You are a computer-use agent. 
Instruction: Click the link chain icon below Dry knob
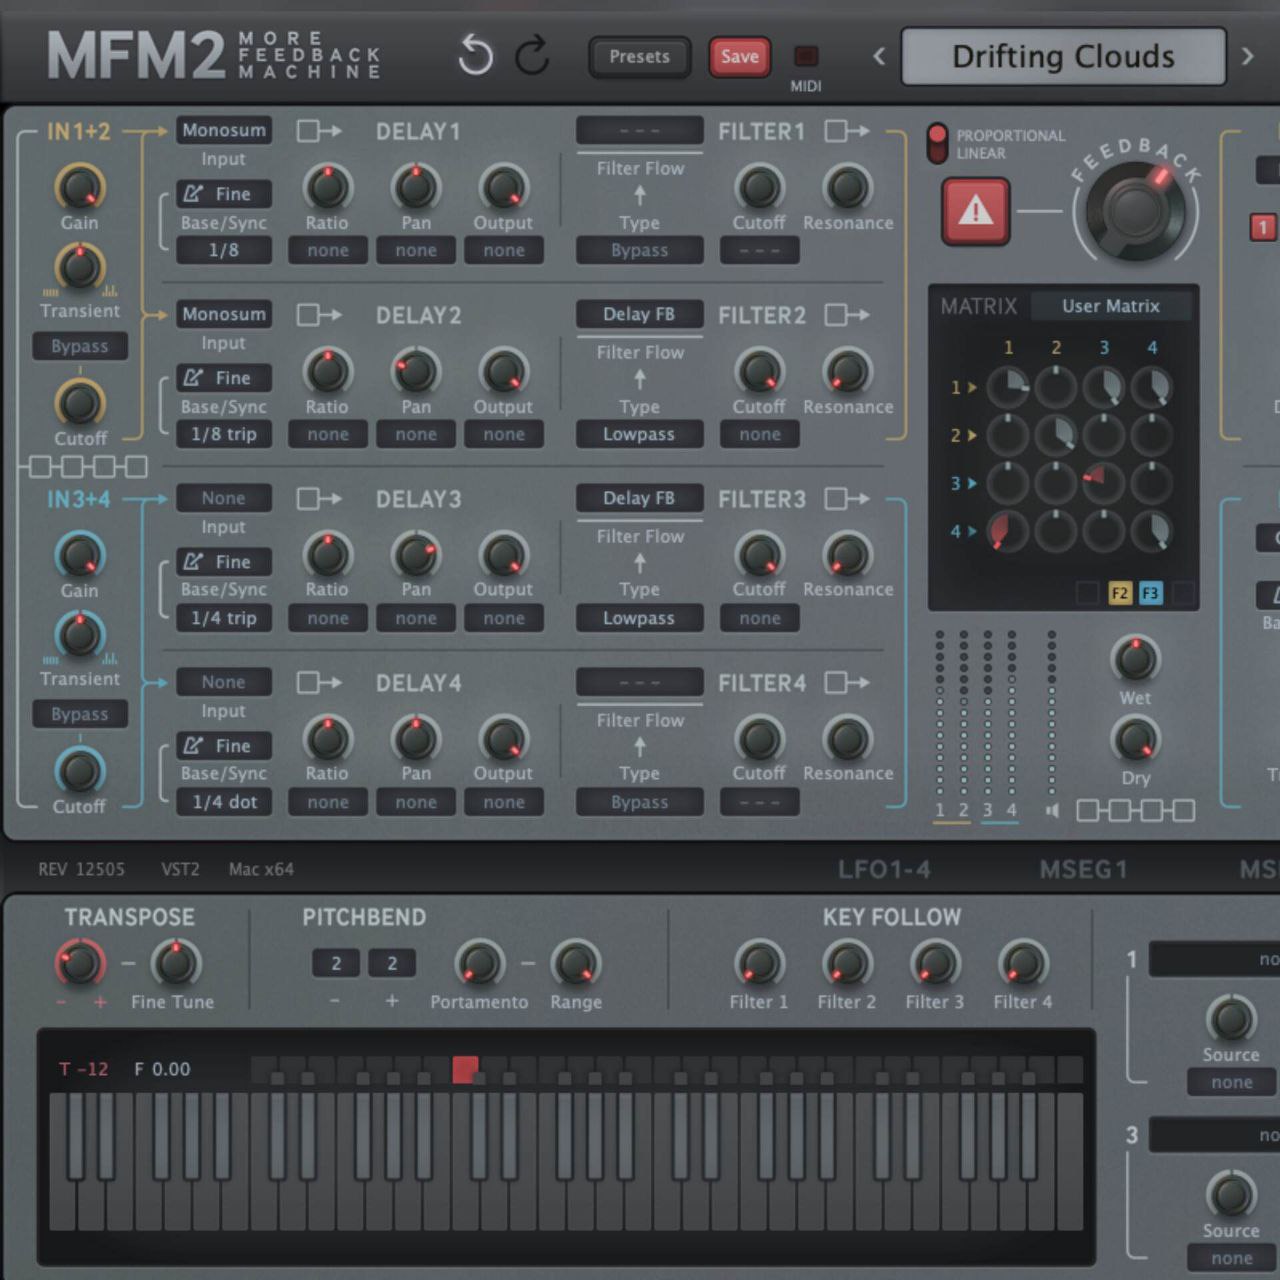[x=1135, y=810]
